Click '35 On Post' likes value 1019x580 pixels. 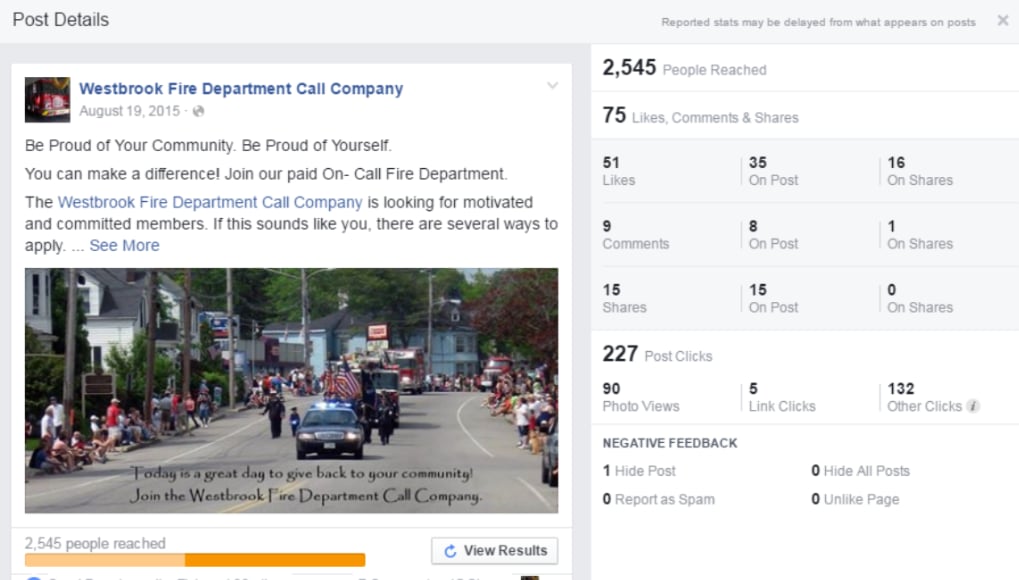point(773,171)
